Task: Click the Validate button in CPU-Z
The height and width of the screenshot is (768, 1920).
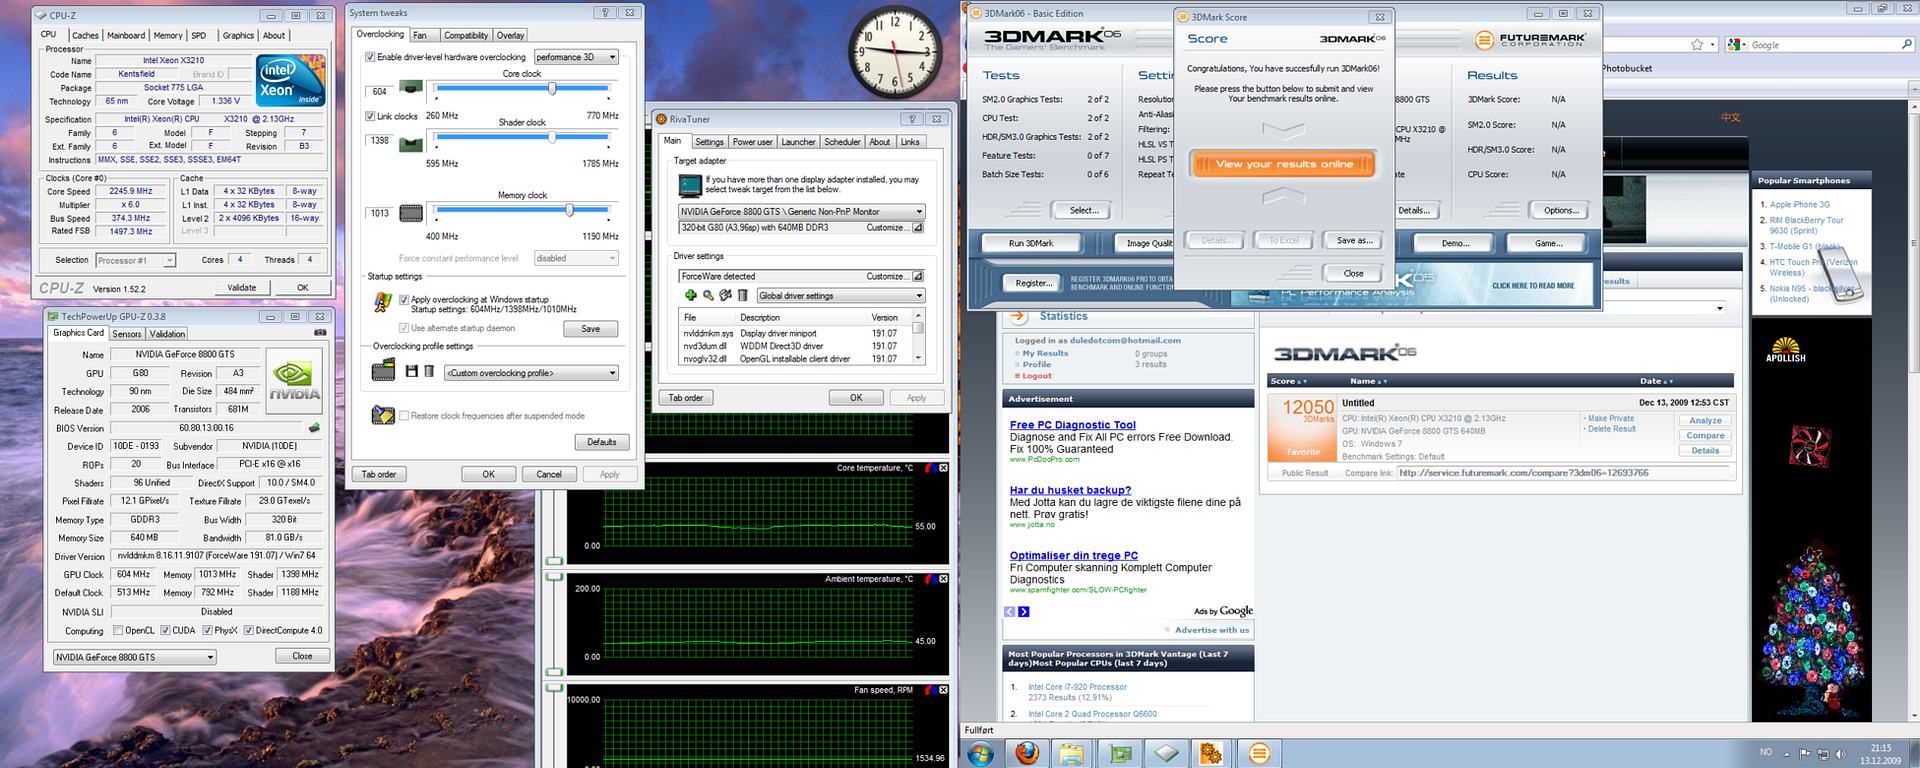Action: click(x=242, y=288)
